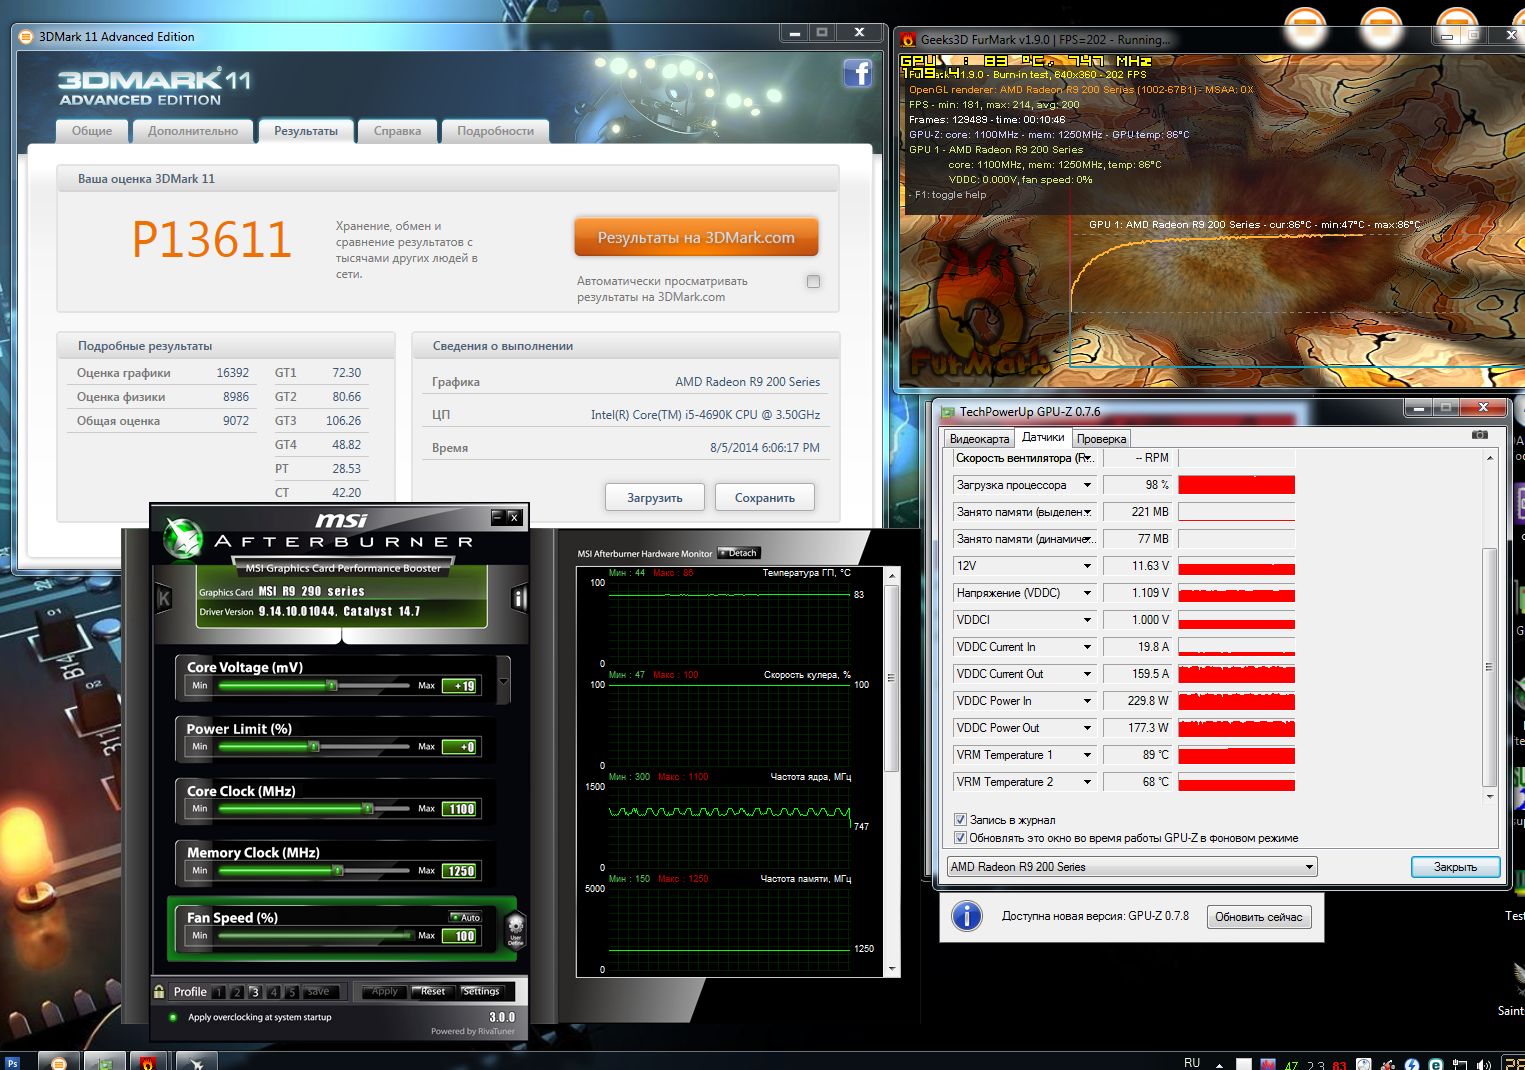This screenshot has height=1070, width=1525.
Task: Click the Core Clock slider handle
Action: coord(368,808)
